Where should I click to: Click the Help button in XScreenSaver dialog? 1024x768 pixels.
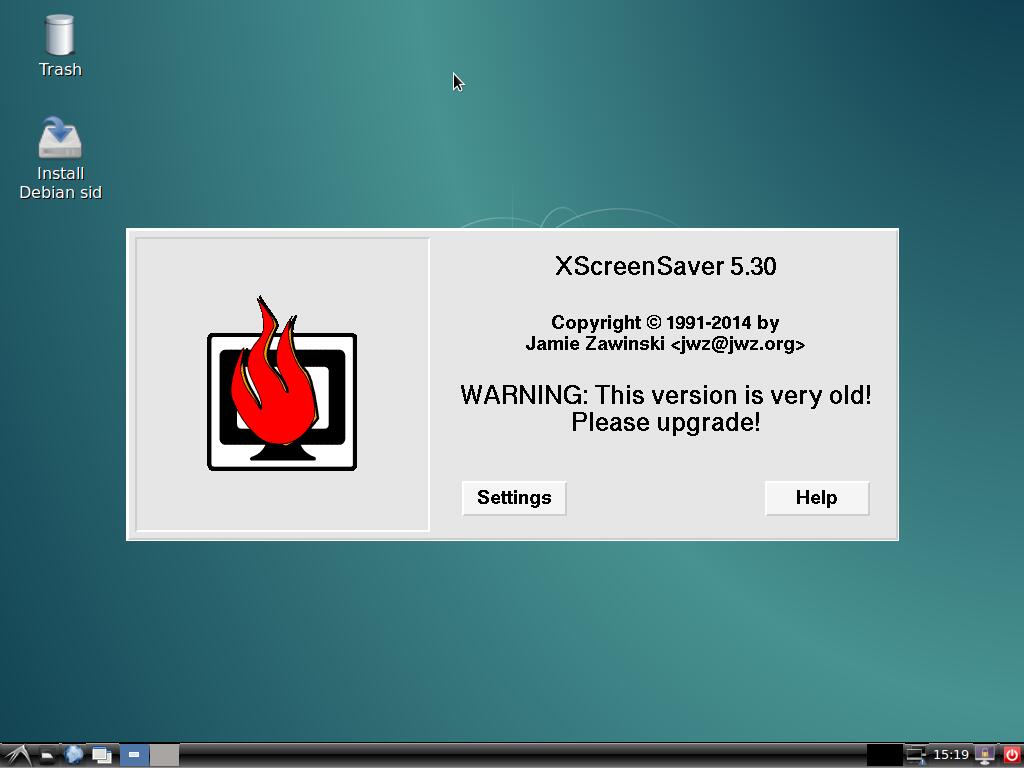click(x=816, y=498)
